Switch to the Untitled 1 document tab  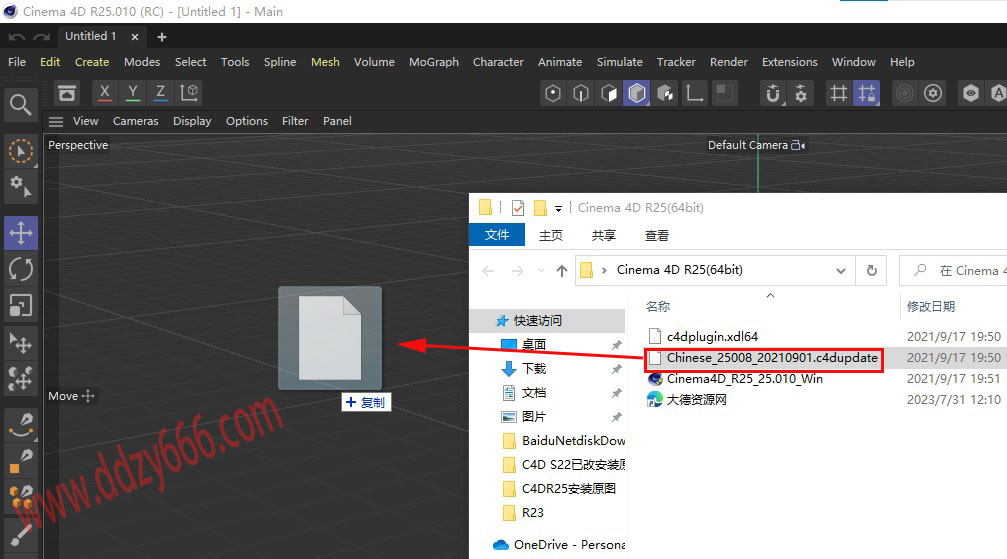(91, 37)
